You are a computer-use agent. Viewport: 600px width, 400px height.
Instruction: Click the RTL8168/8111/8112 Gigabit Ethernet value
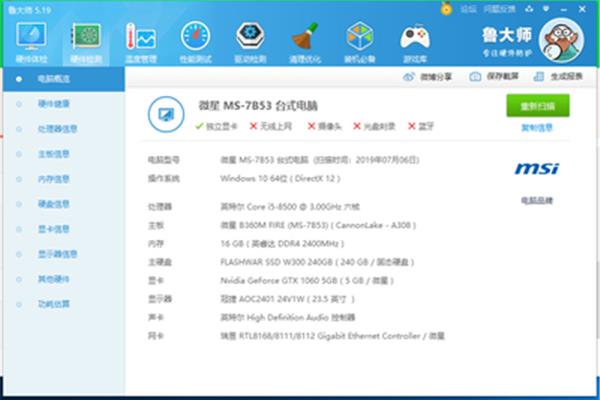click(332, 336)
